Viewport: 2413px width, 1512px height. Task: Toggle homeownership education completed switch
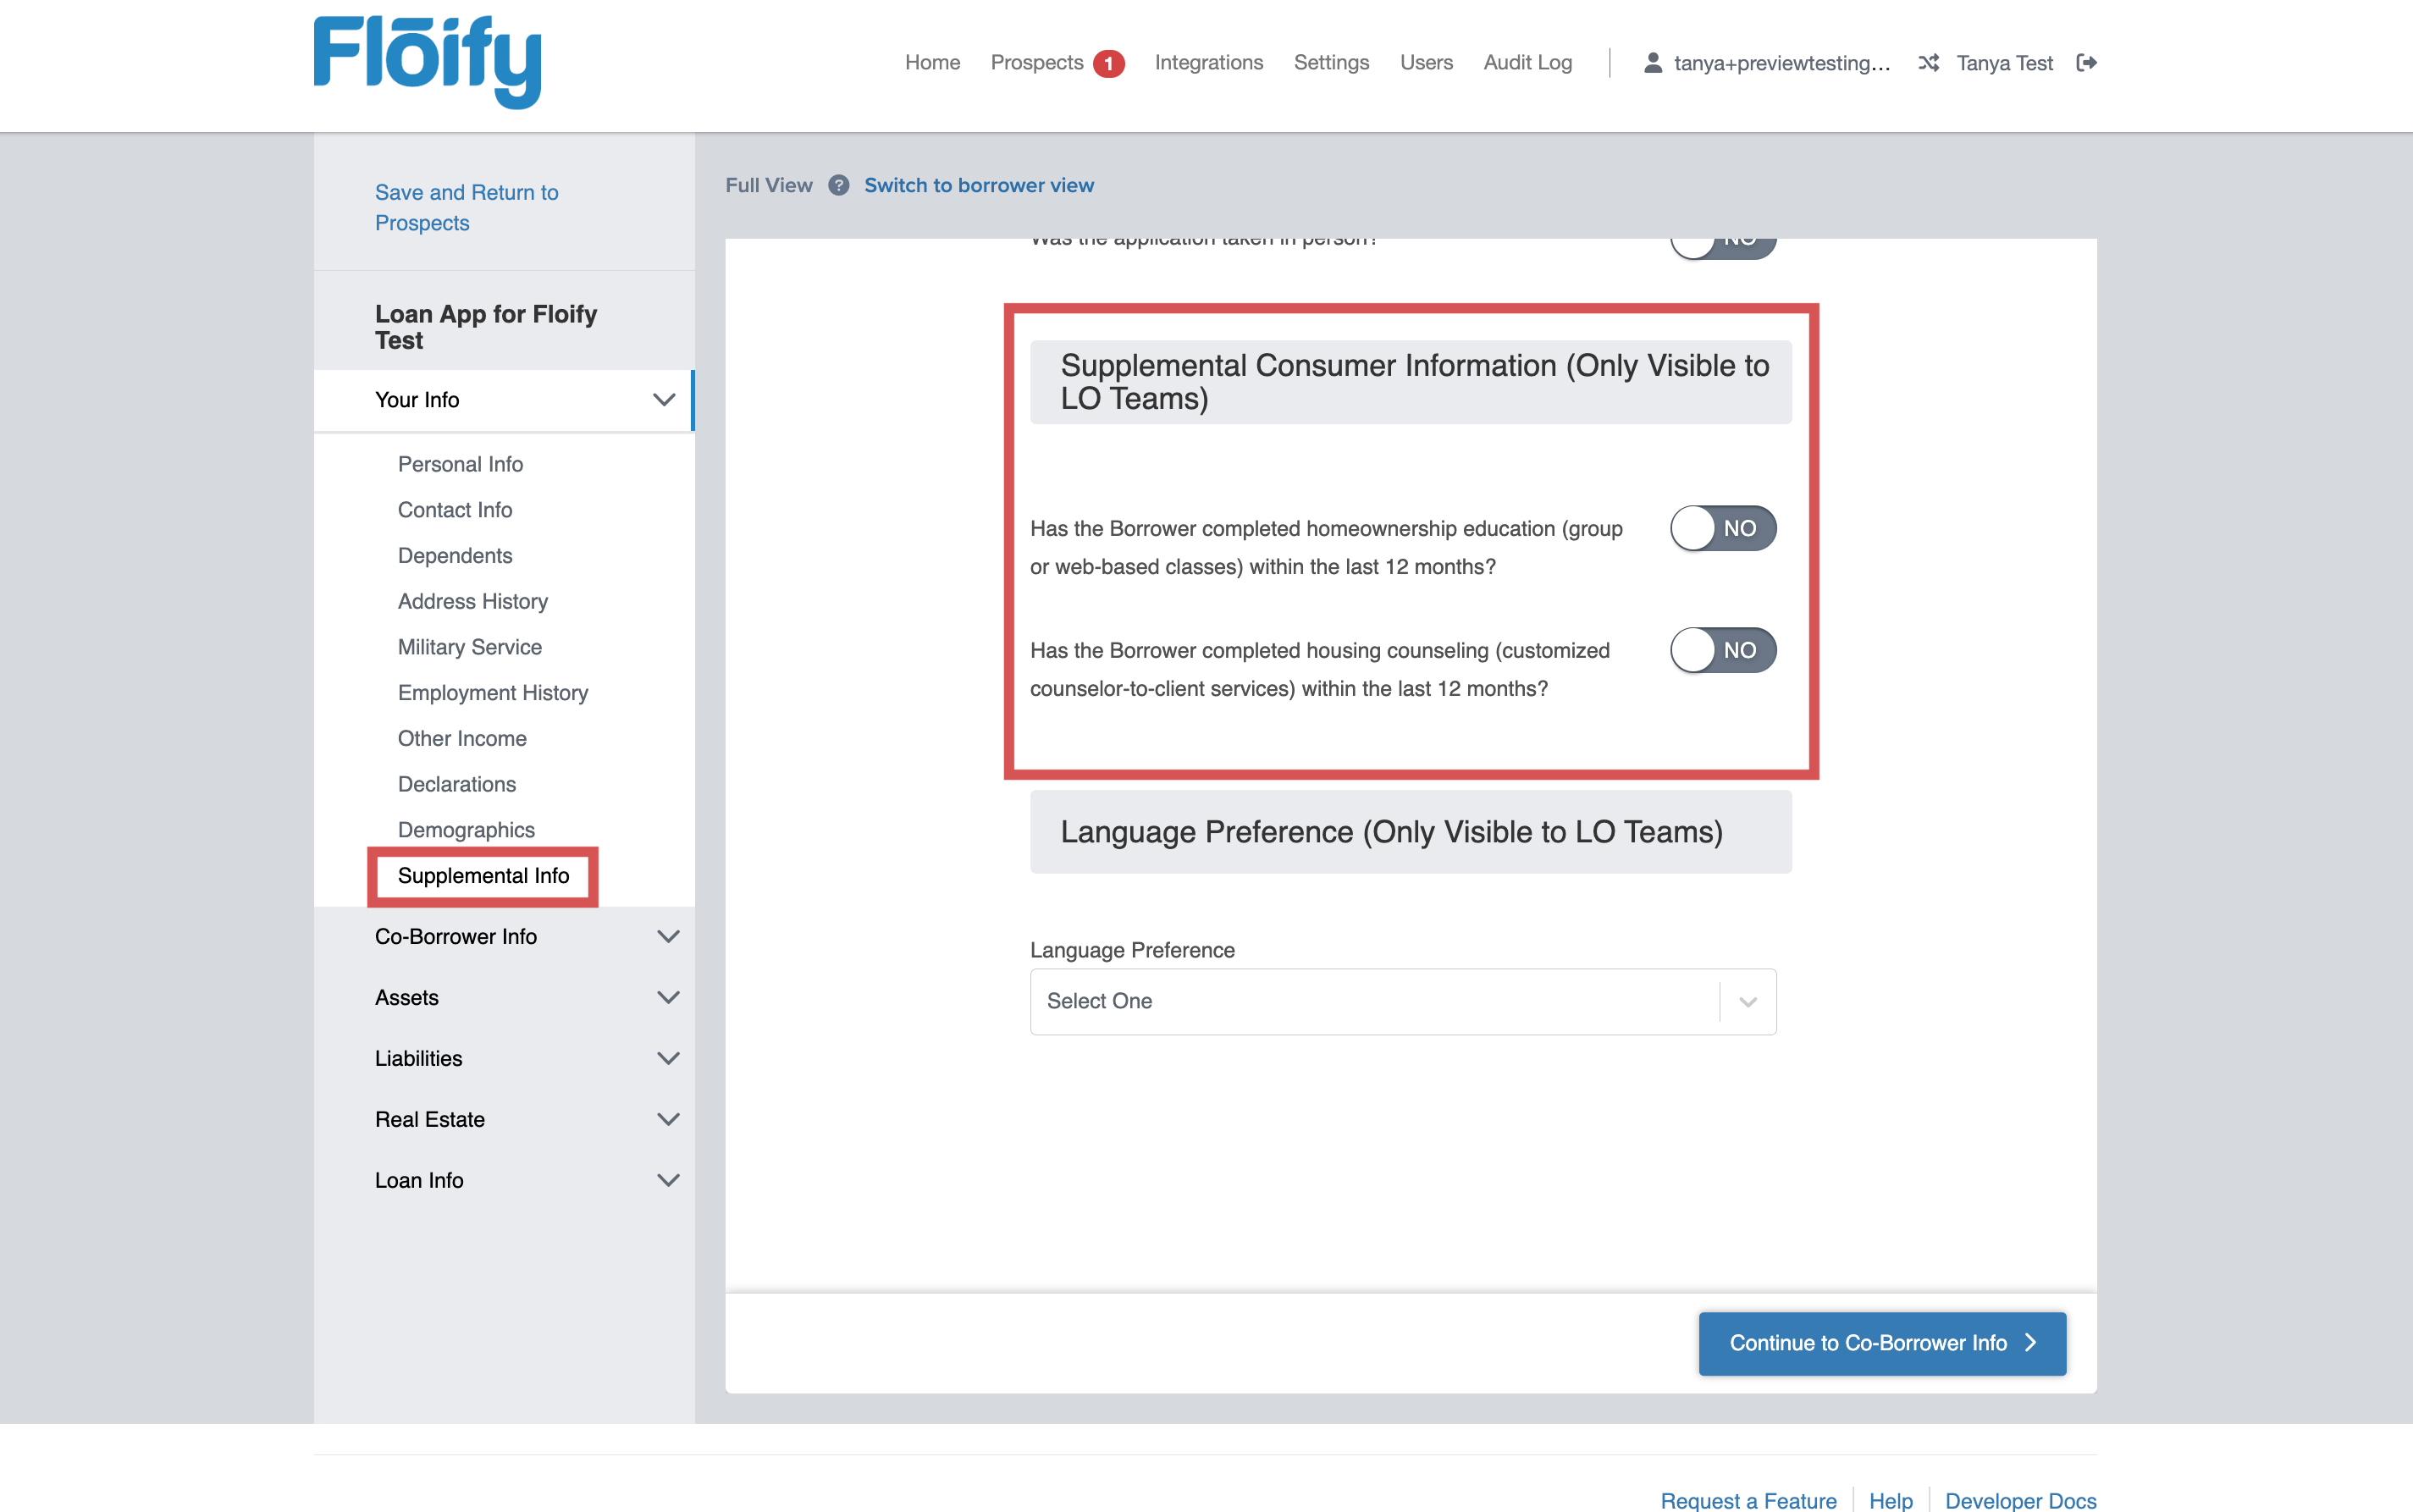pyautogui.click(x=1721, y=527)
